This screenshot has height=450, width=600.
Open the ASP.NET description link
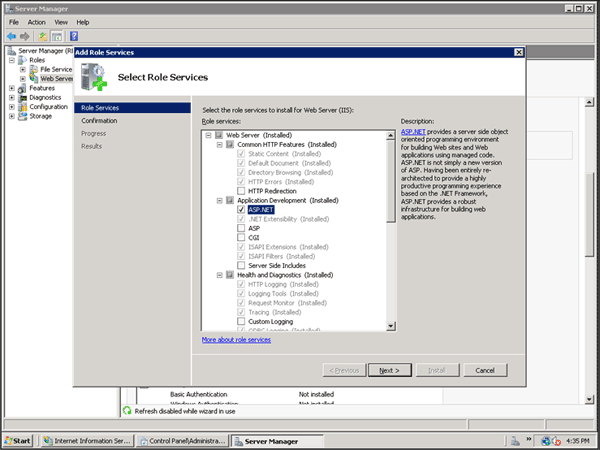click(x=413, y=132)
